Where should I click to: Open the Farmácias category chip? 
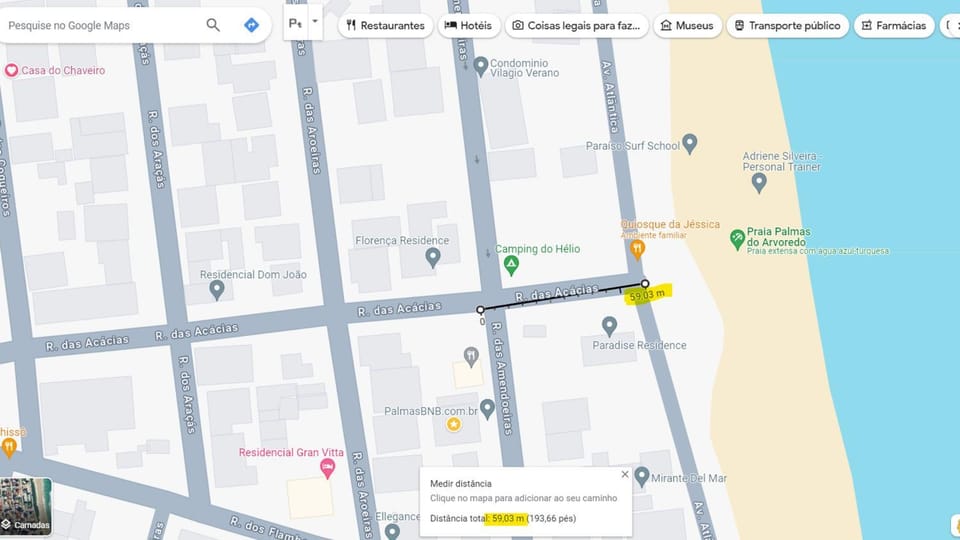point(894,26)
